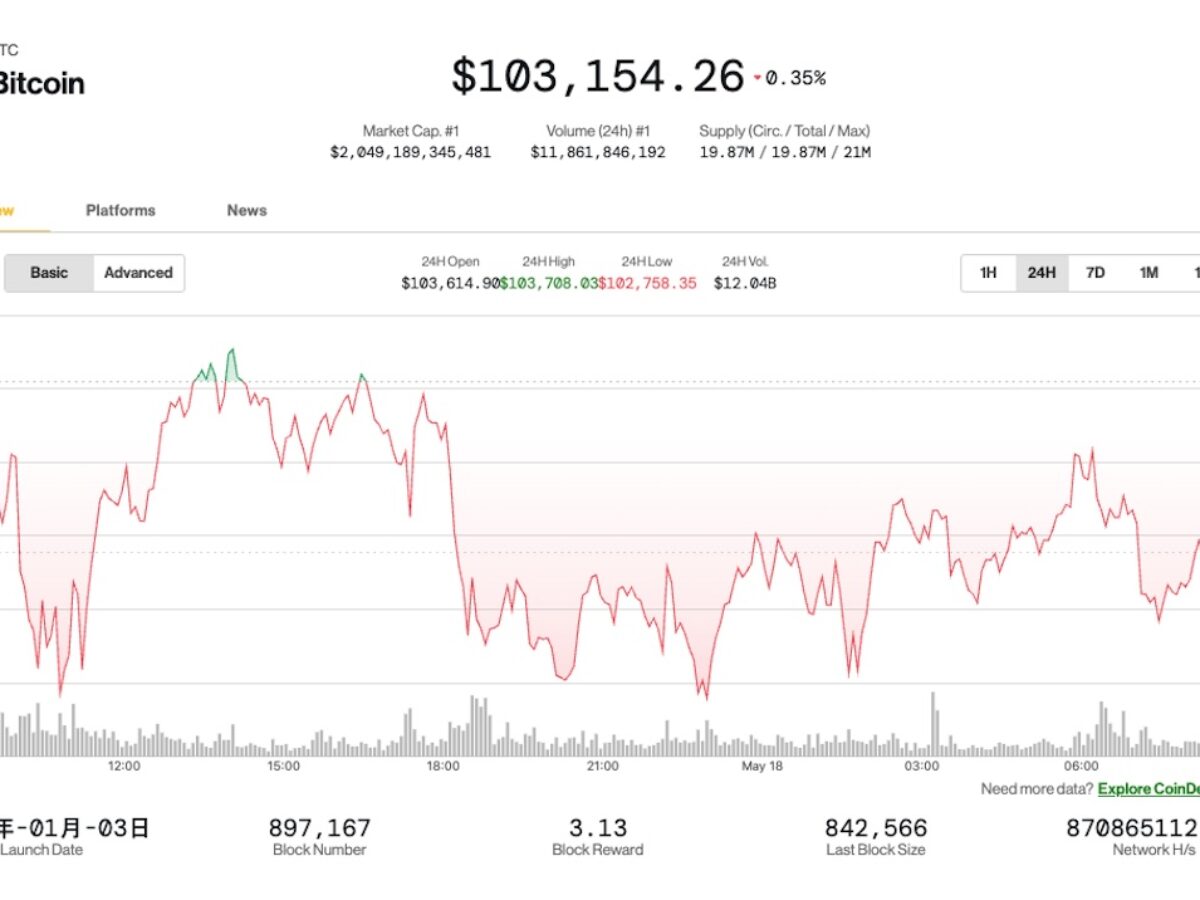The width and height of the screenshot is (1200, 900).
Task: Click the 24H Low label
Action: coord(647,262)
